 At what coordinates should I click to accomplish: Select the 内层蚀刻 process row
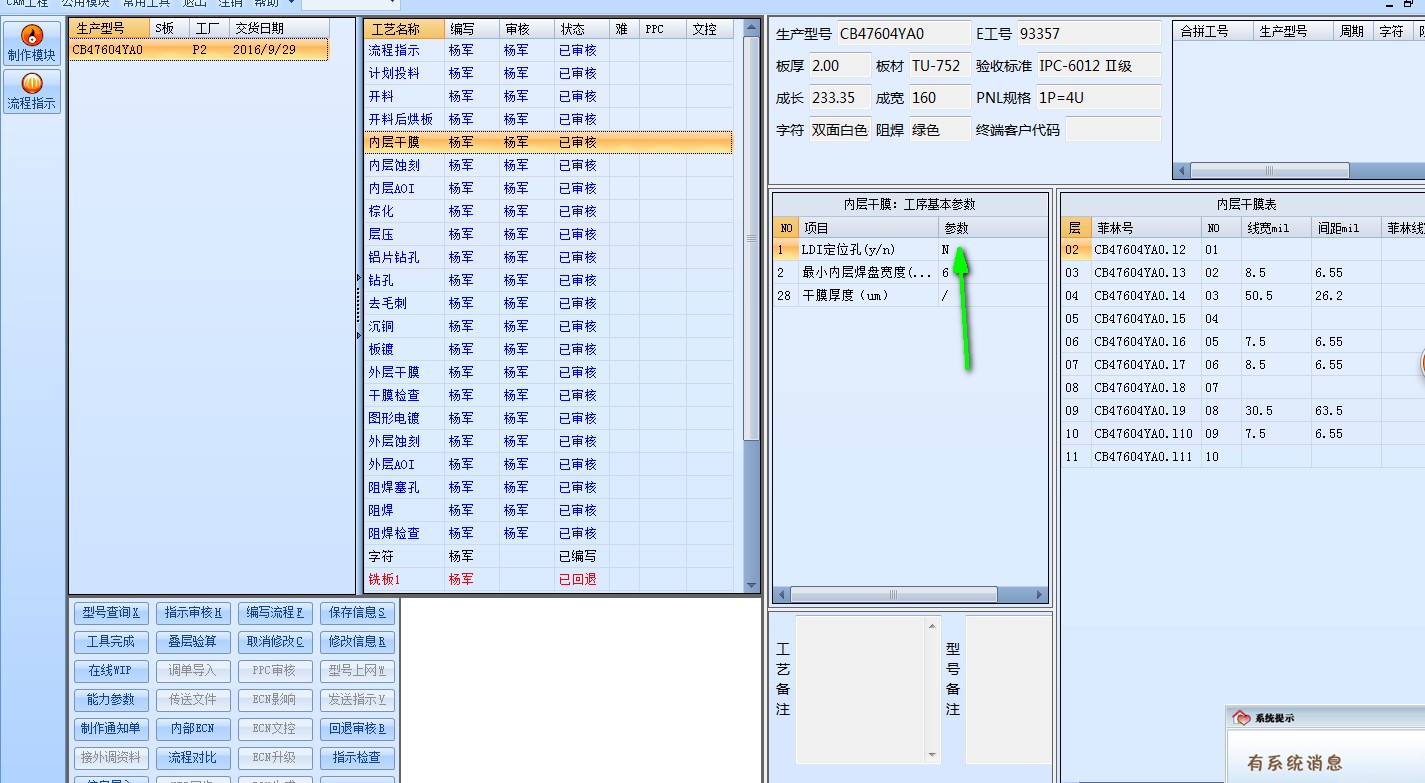pyautogui.click(x=548, y=165)
